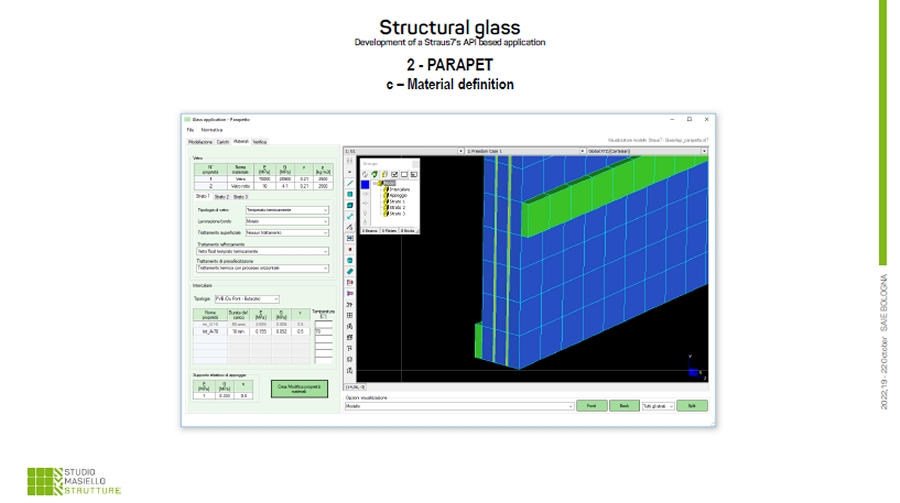Click the Front view button
The width and height of the screenshot is (900, 503).
(591, 406)
